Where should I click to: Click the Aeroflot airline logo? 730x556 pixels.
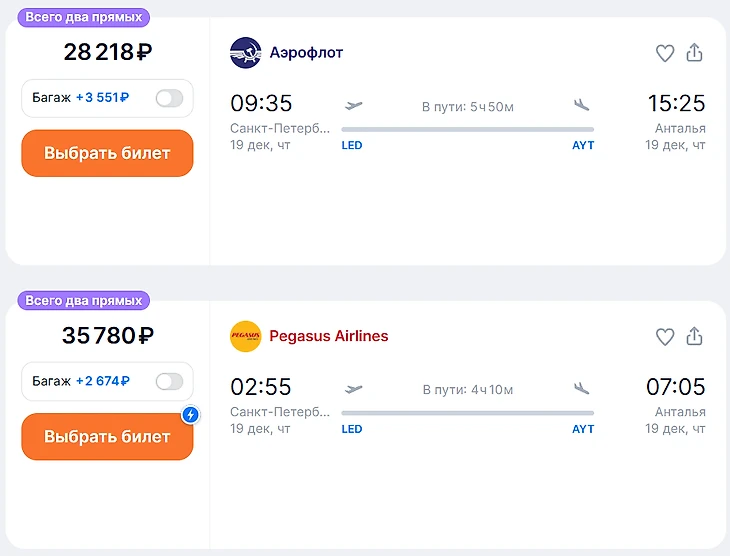(x=245, y=53)
